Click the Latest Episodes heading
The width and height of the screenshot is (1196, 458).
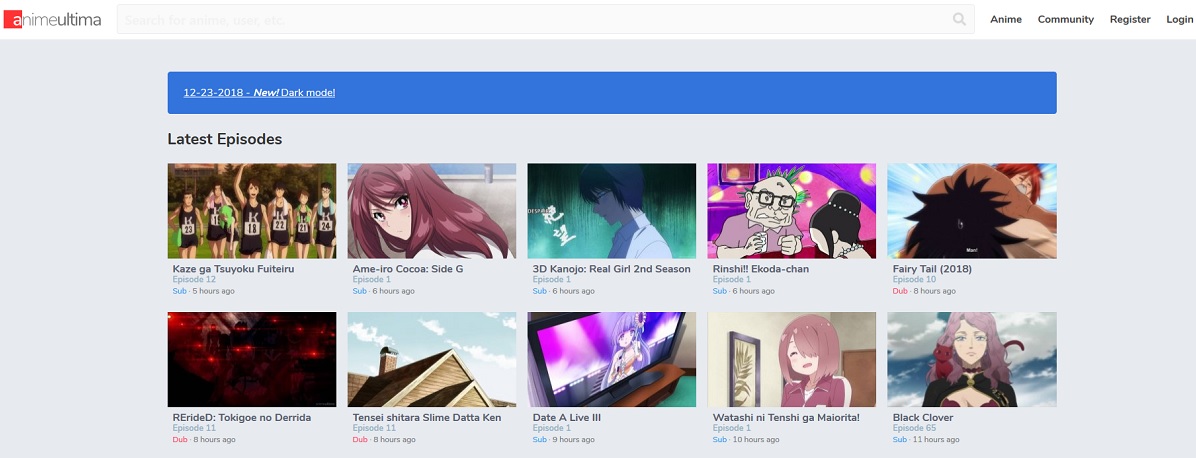coord(225,139)
